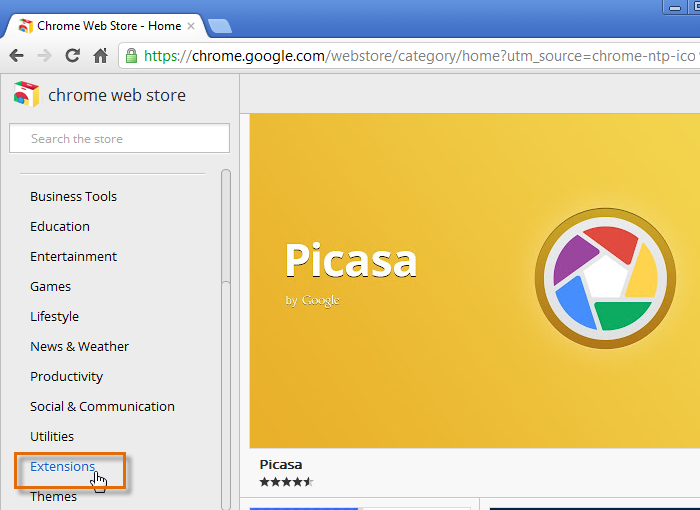Go to the Extensions section
The width and height of the screenshot is (700, 510).
(62, 466)
